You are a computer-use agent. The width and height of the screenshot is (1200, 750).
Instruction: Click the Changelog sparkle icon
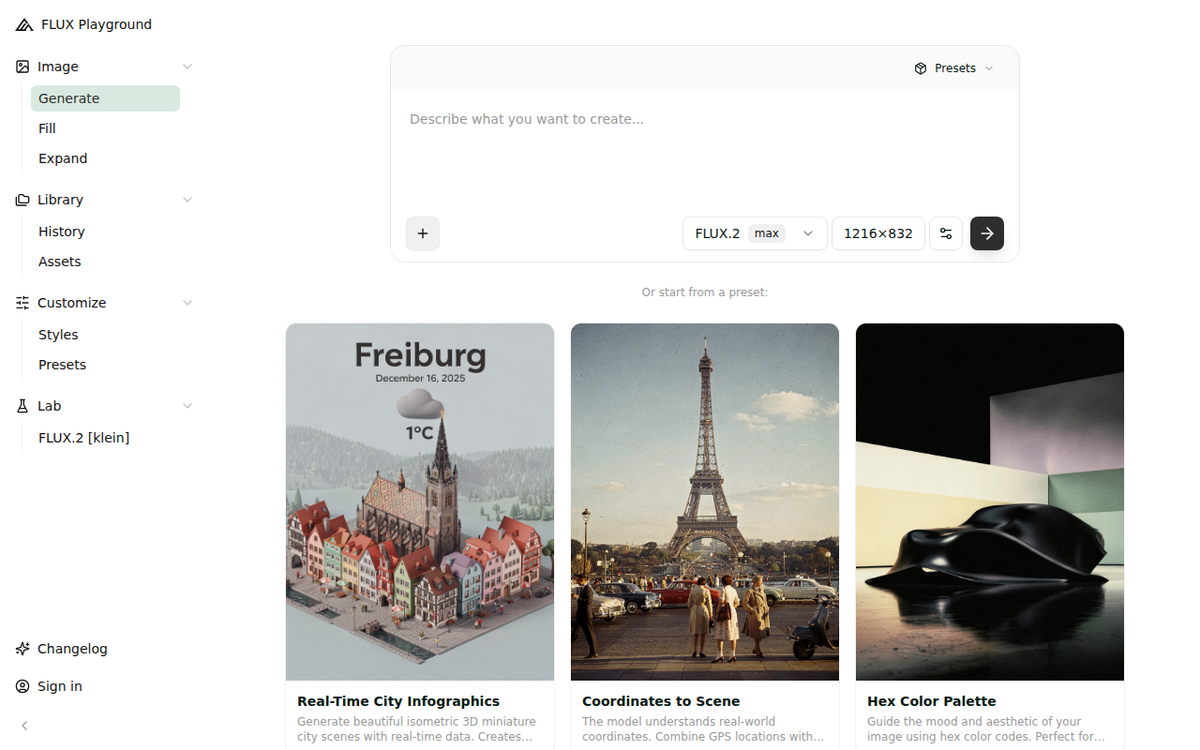click(x=23, y=649)
